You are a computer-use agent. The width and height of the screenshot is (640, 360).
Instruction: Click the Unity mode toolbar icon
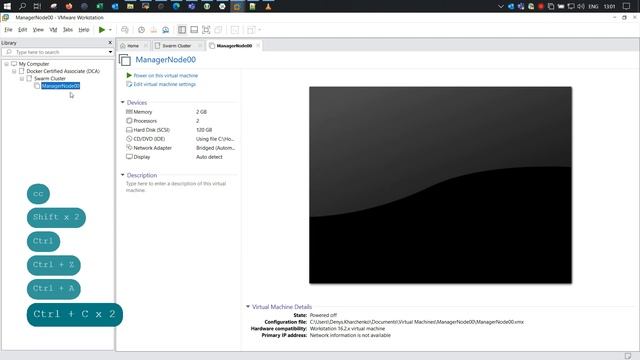click(x=218, y=30)
